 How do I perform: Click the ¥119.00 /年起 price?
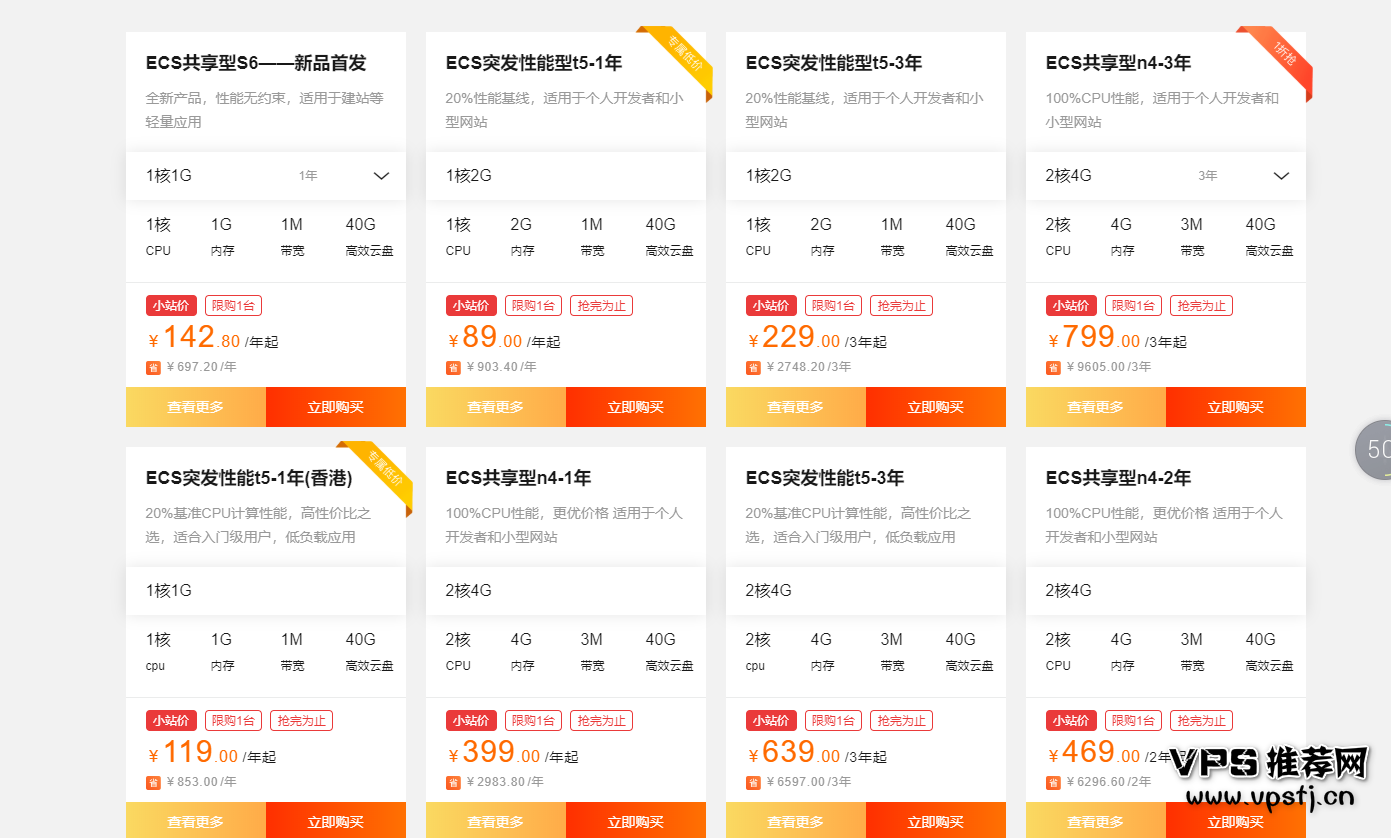pyautogui.click(x=212, y=753)
